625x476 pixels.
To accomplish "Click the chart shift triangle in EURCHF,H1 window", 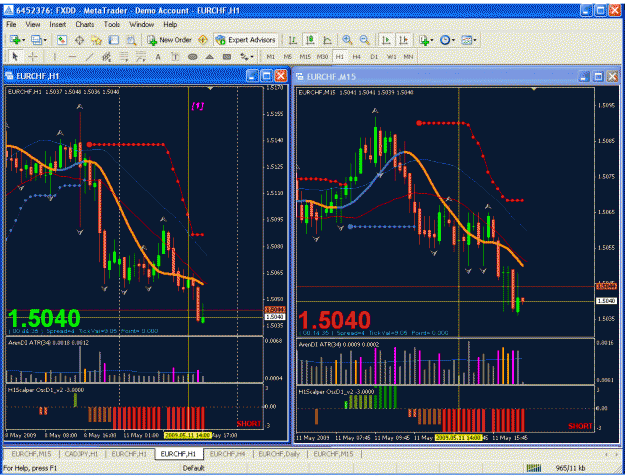I will [211, 88].
